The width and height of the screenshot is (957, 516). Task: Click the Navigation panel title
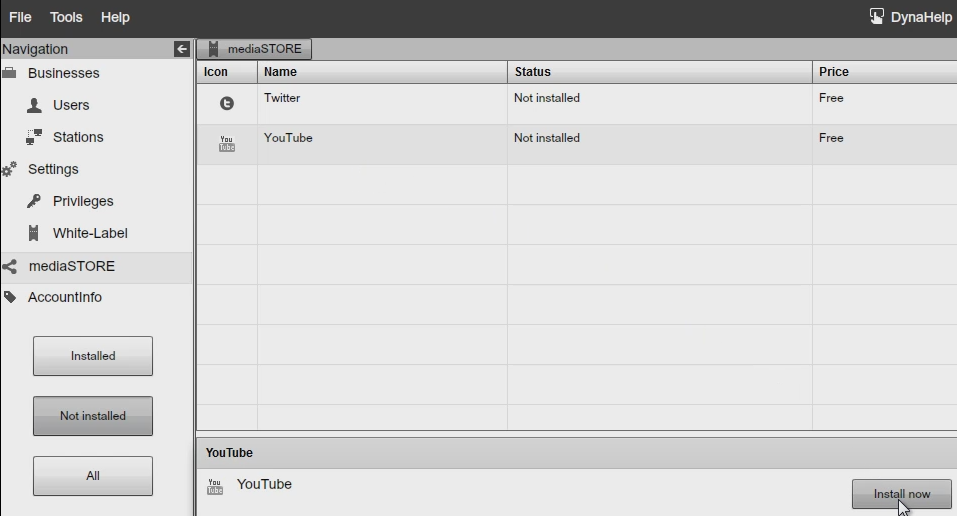(35, 49)
